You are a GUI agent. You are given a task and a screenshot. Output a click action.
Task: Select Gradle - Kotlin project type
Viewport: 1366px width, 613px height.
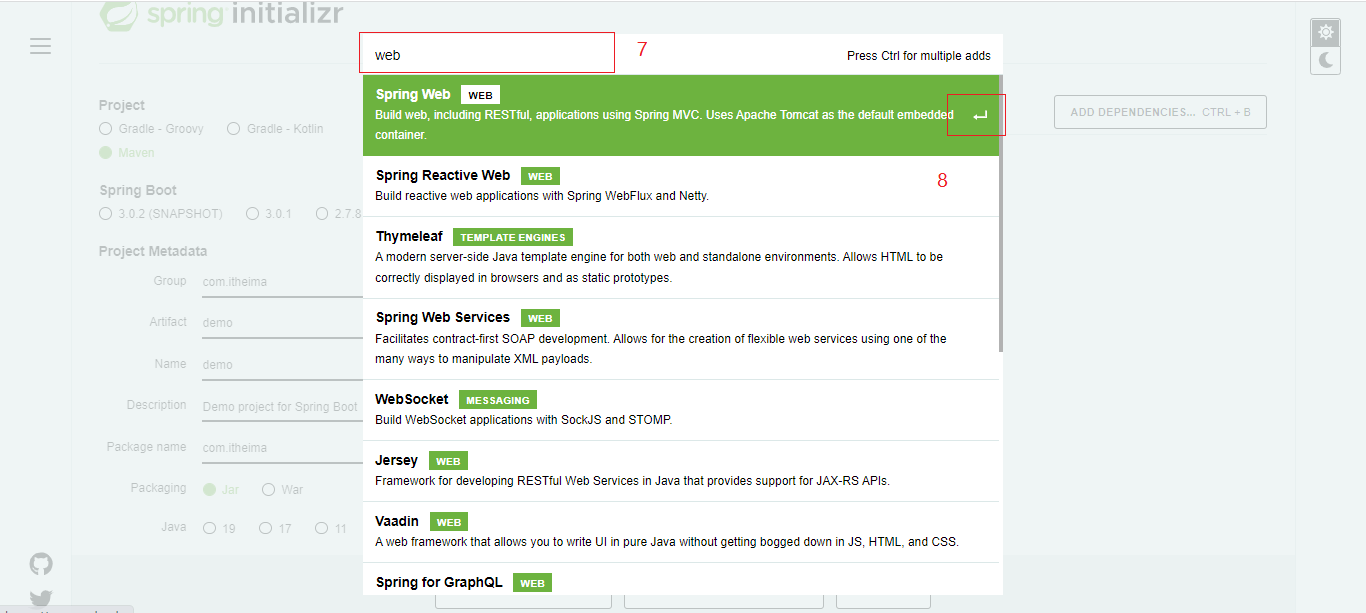point(234,129)
